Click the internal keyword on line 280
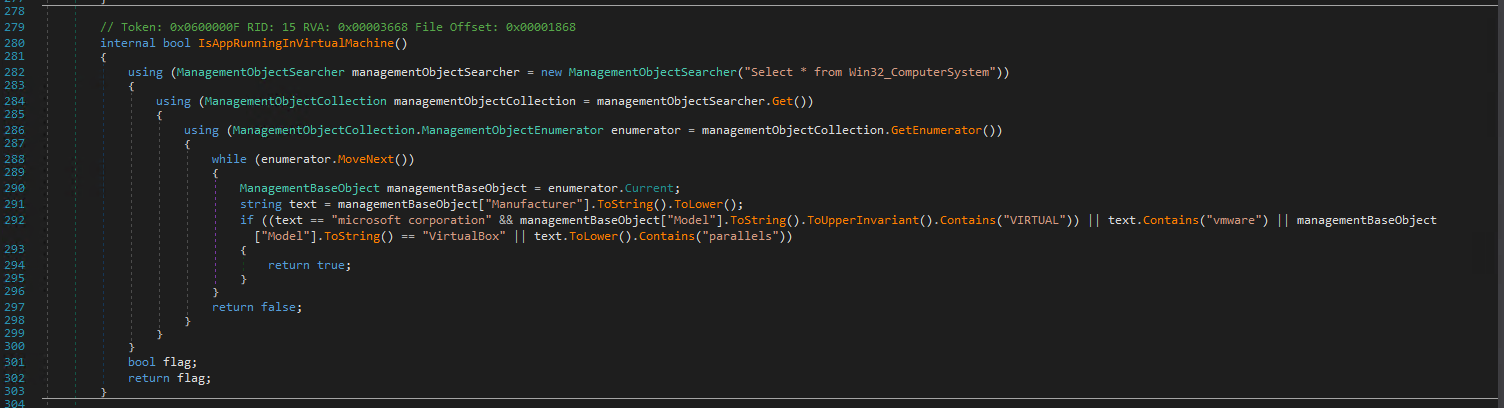The width and height of the screenshot is (1504, 408). 127,43
